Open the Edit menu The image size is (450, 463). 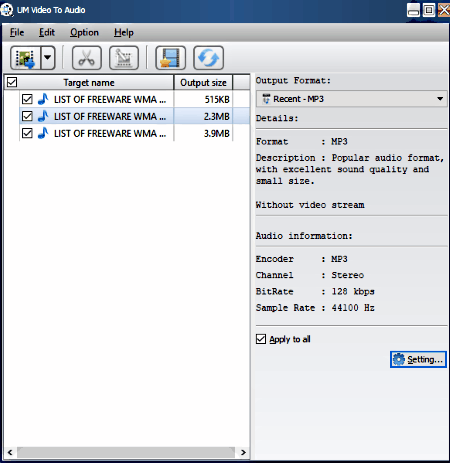point(47,32)
